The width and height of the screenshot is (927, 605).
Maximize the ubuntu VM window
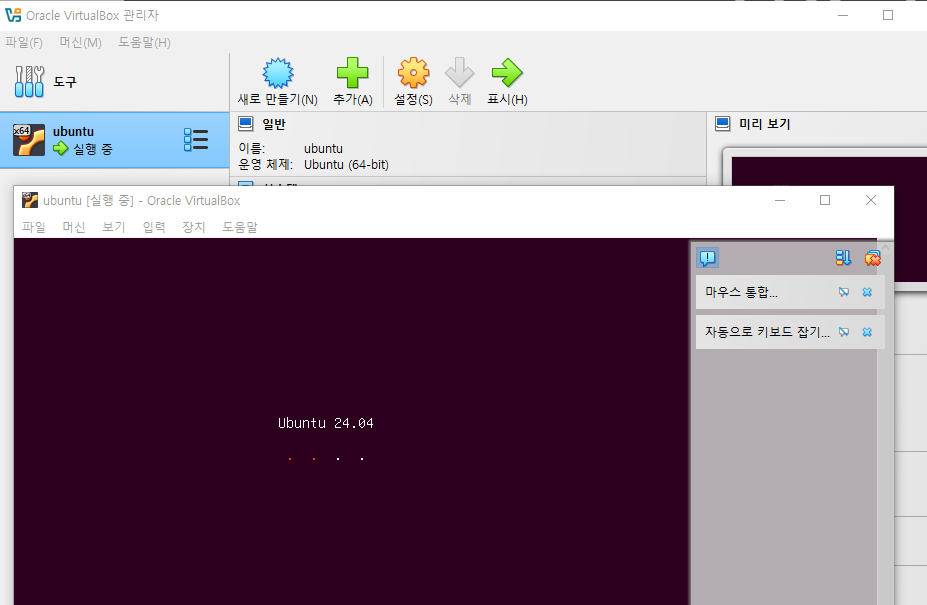click(825, 200)
